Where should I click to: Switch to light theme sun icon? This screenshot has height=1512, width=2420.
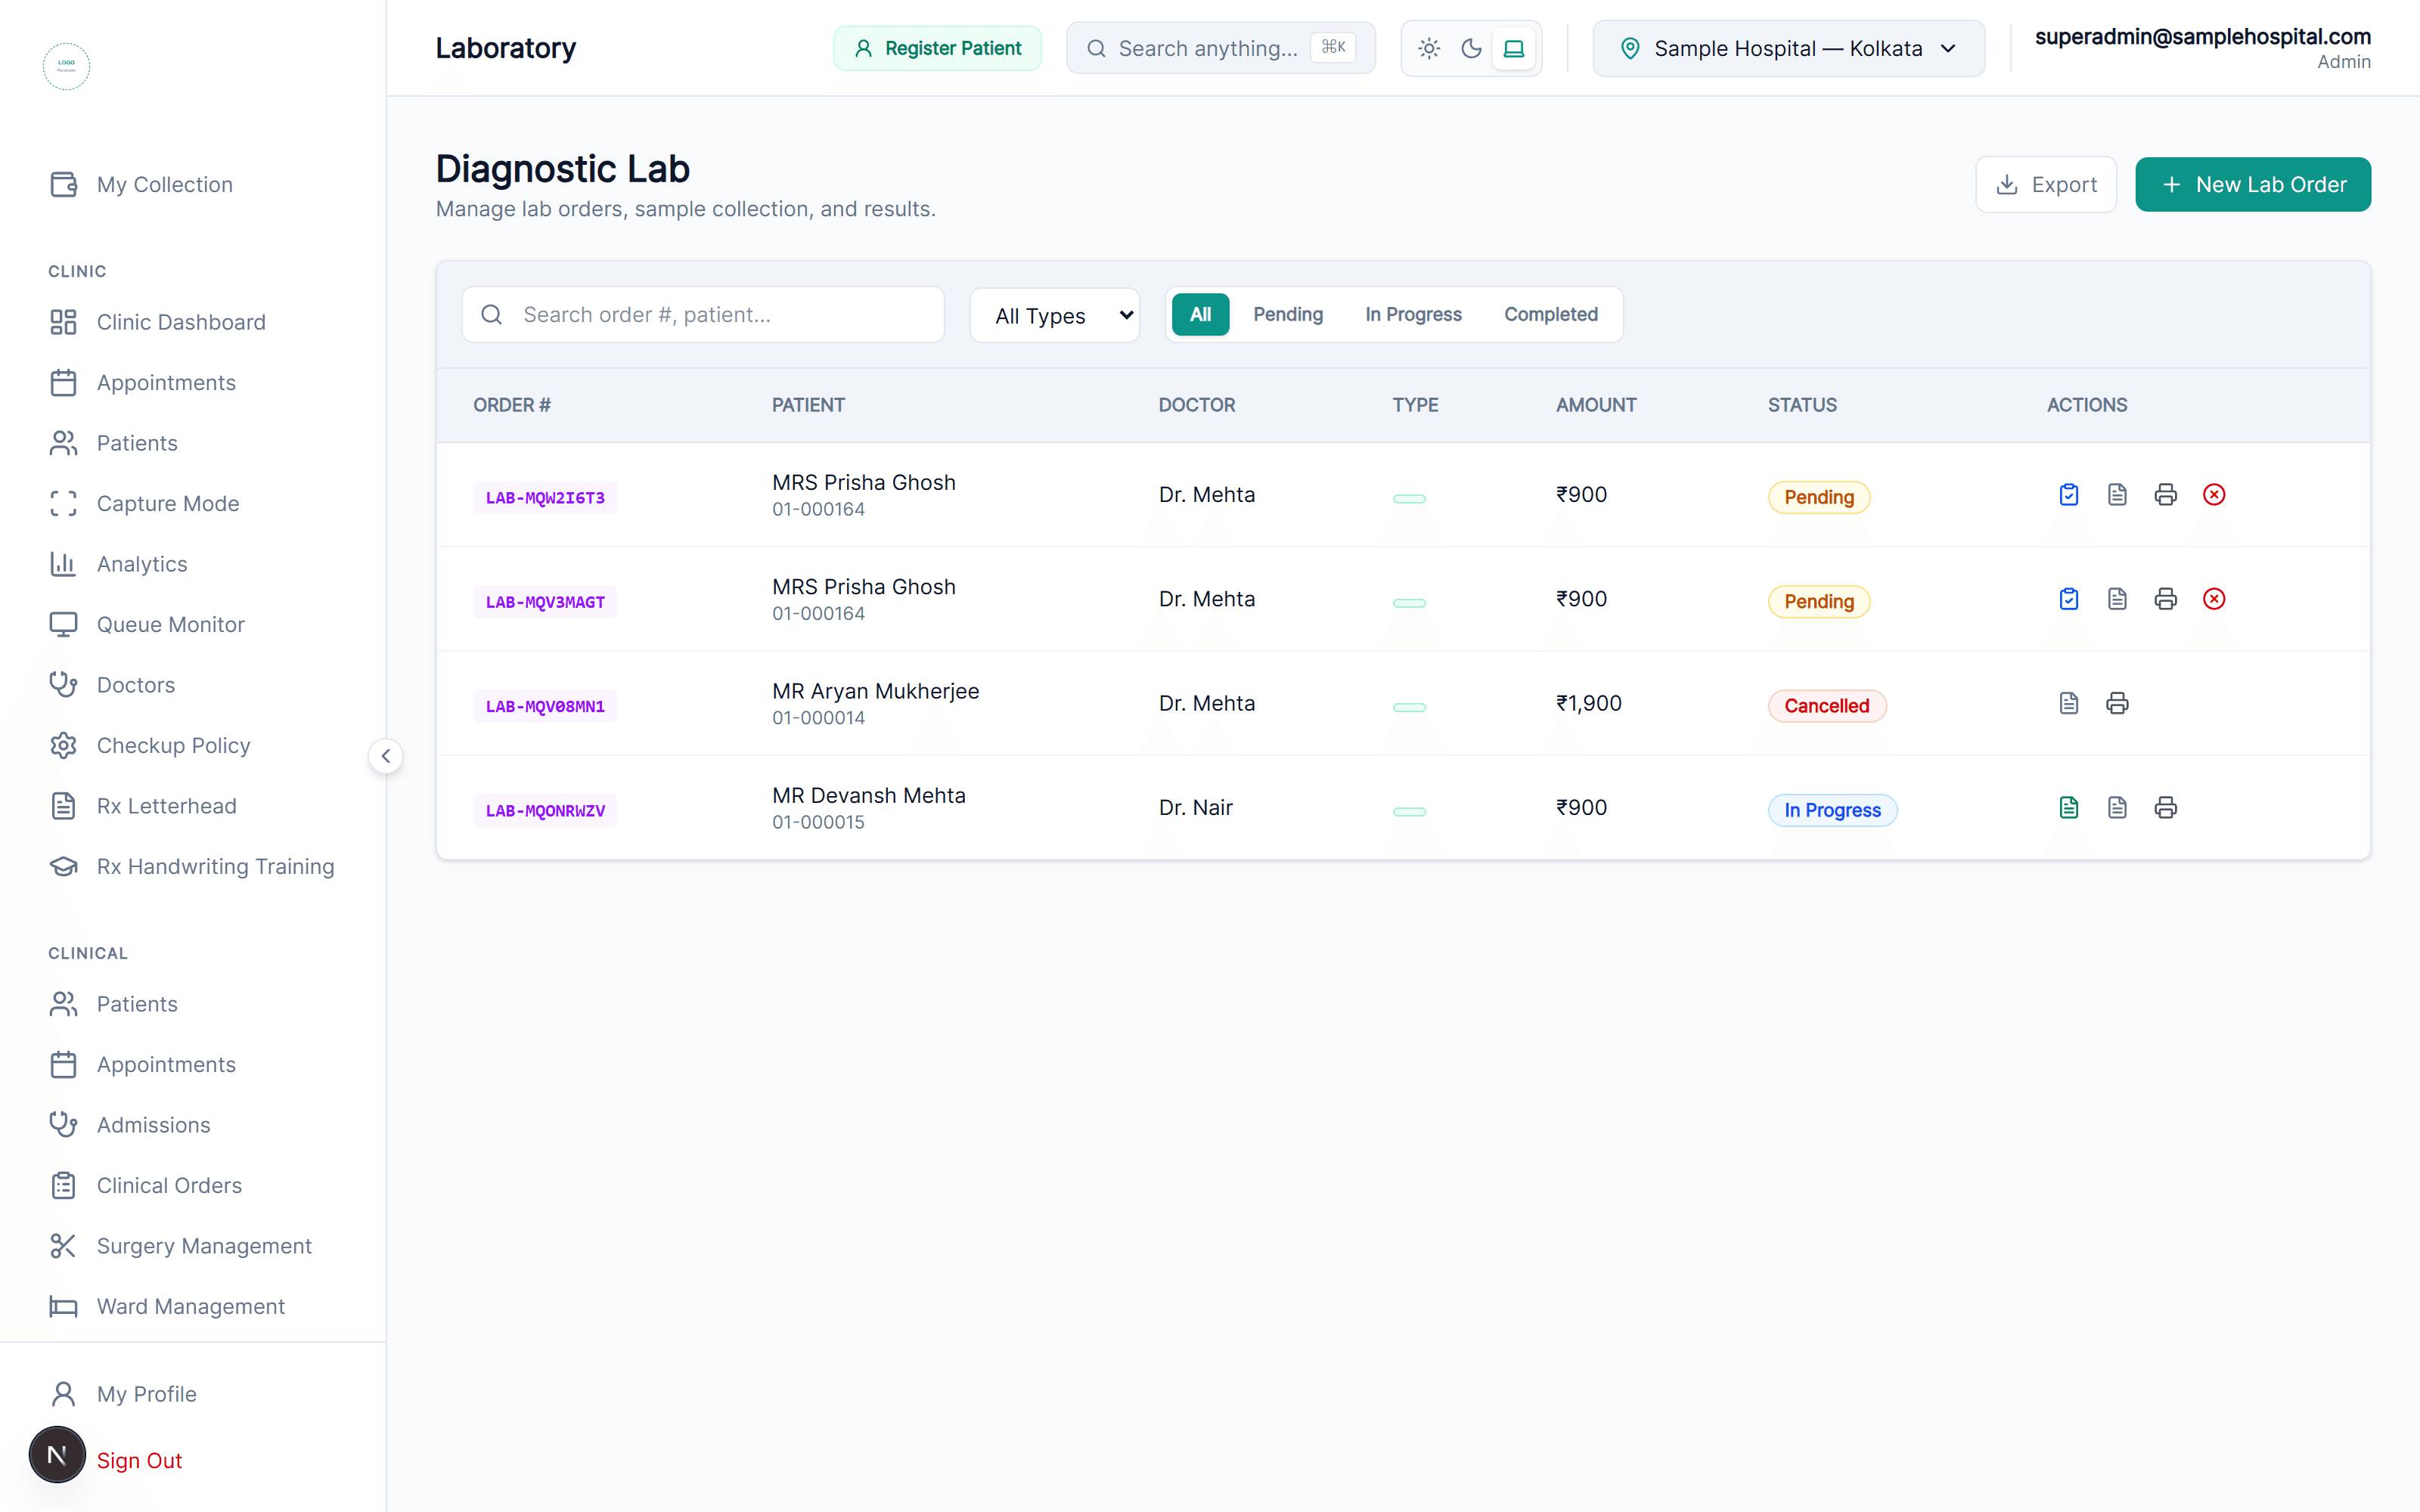(1429, 48)
